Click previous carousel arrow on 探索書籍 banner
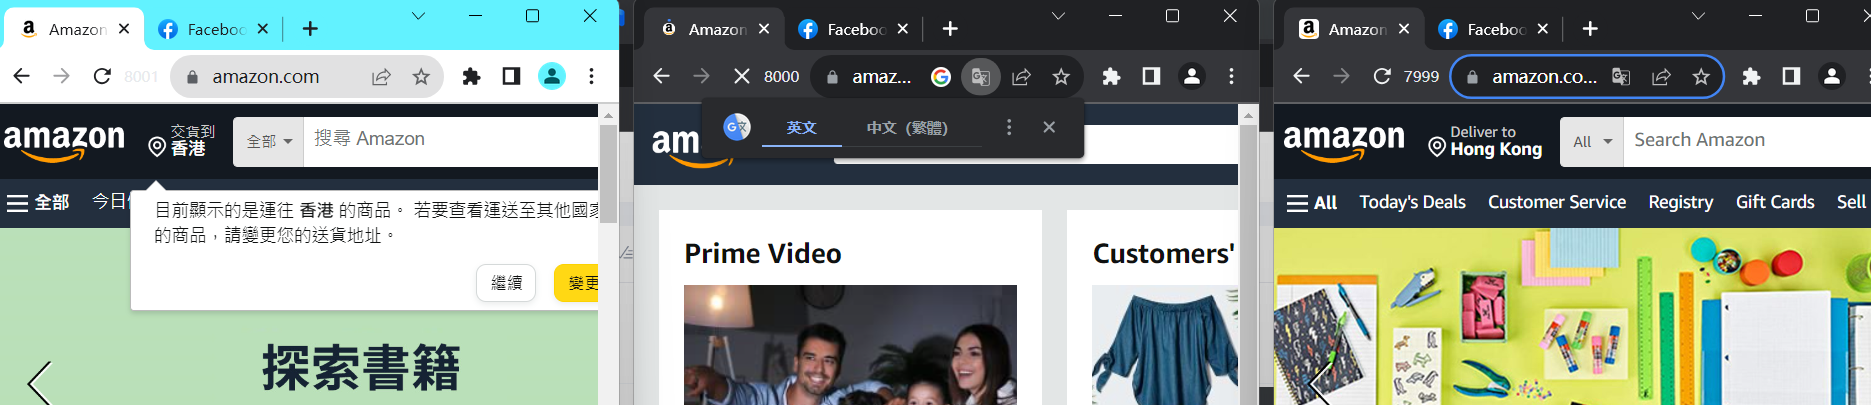The height and width of the screenshot is (405, 1871). pyautogui.click(x=38, y=383)
